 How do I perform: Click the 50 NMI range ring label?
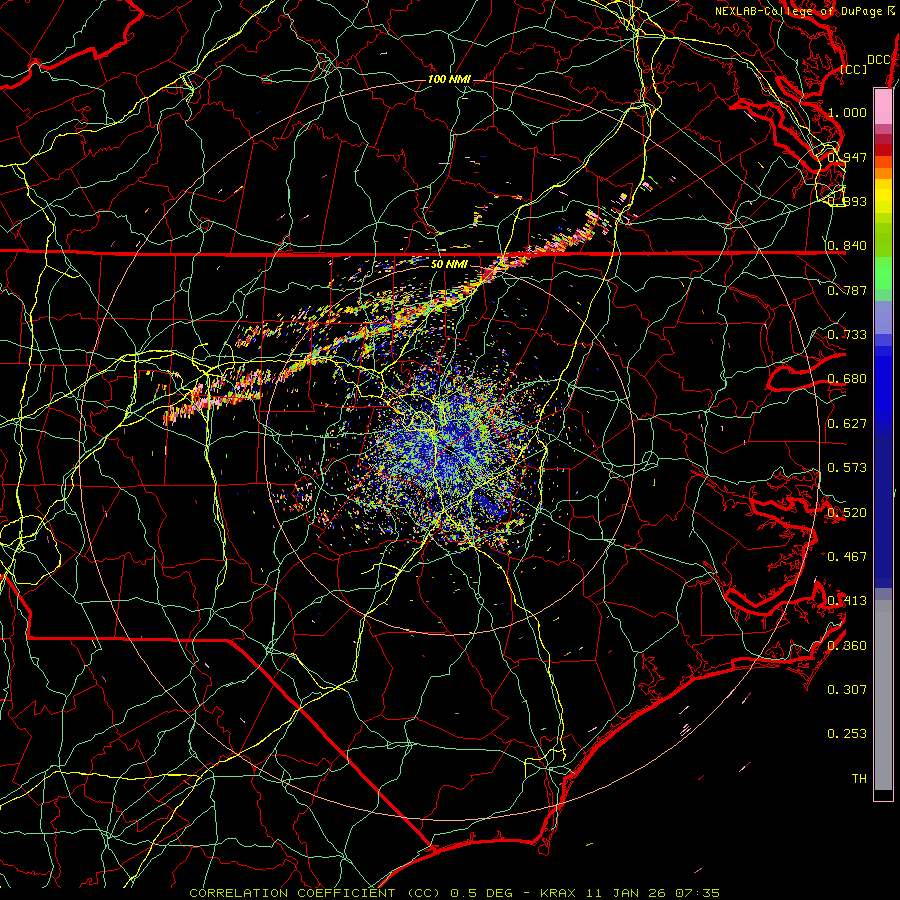point(449,265)
